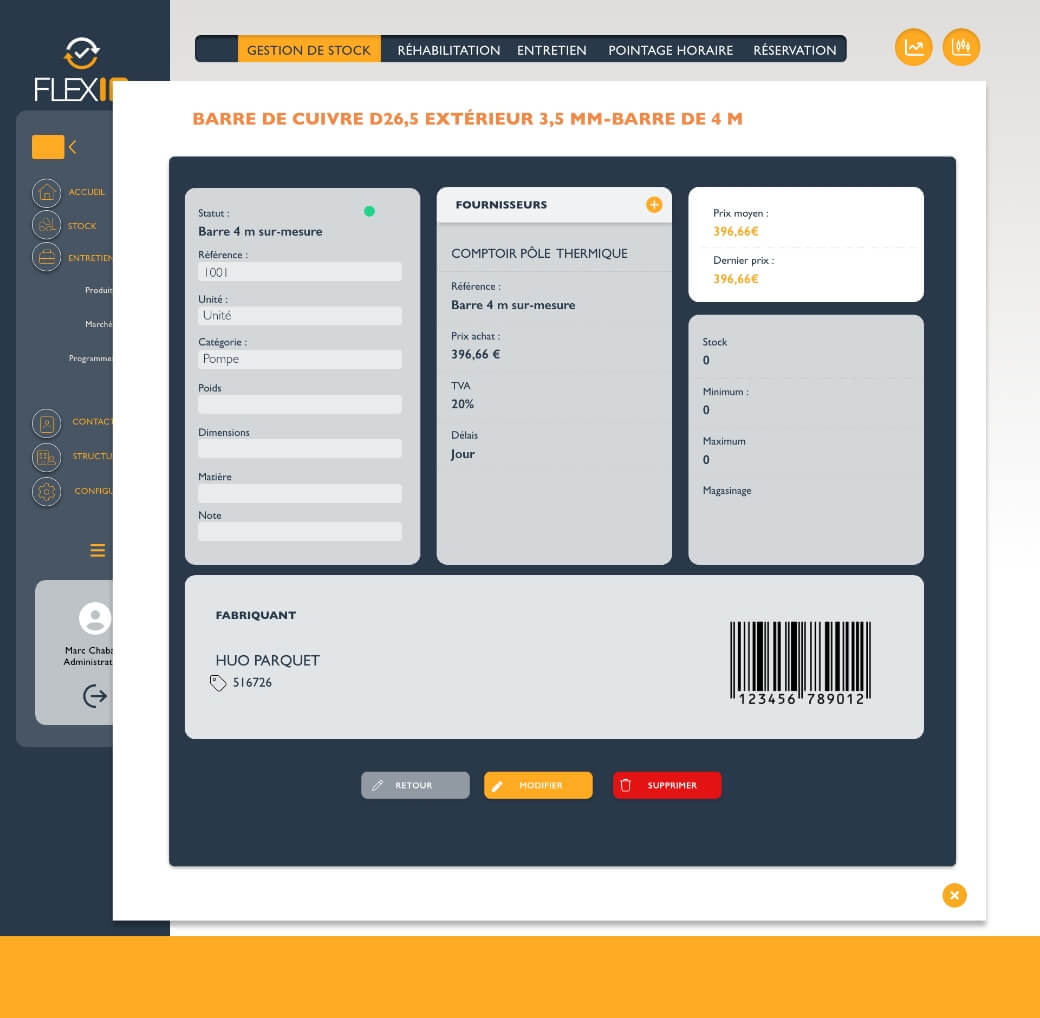This screenshot has width=1040, height=1018.
Task: Toggle the green status indicator
Action: tap(369, 211)
